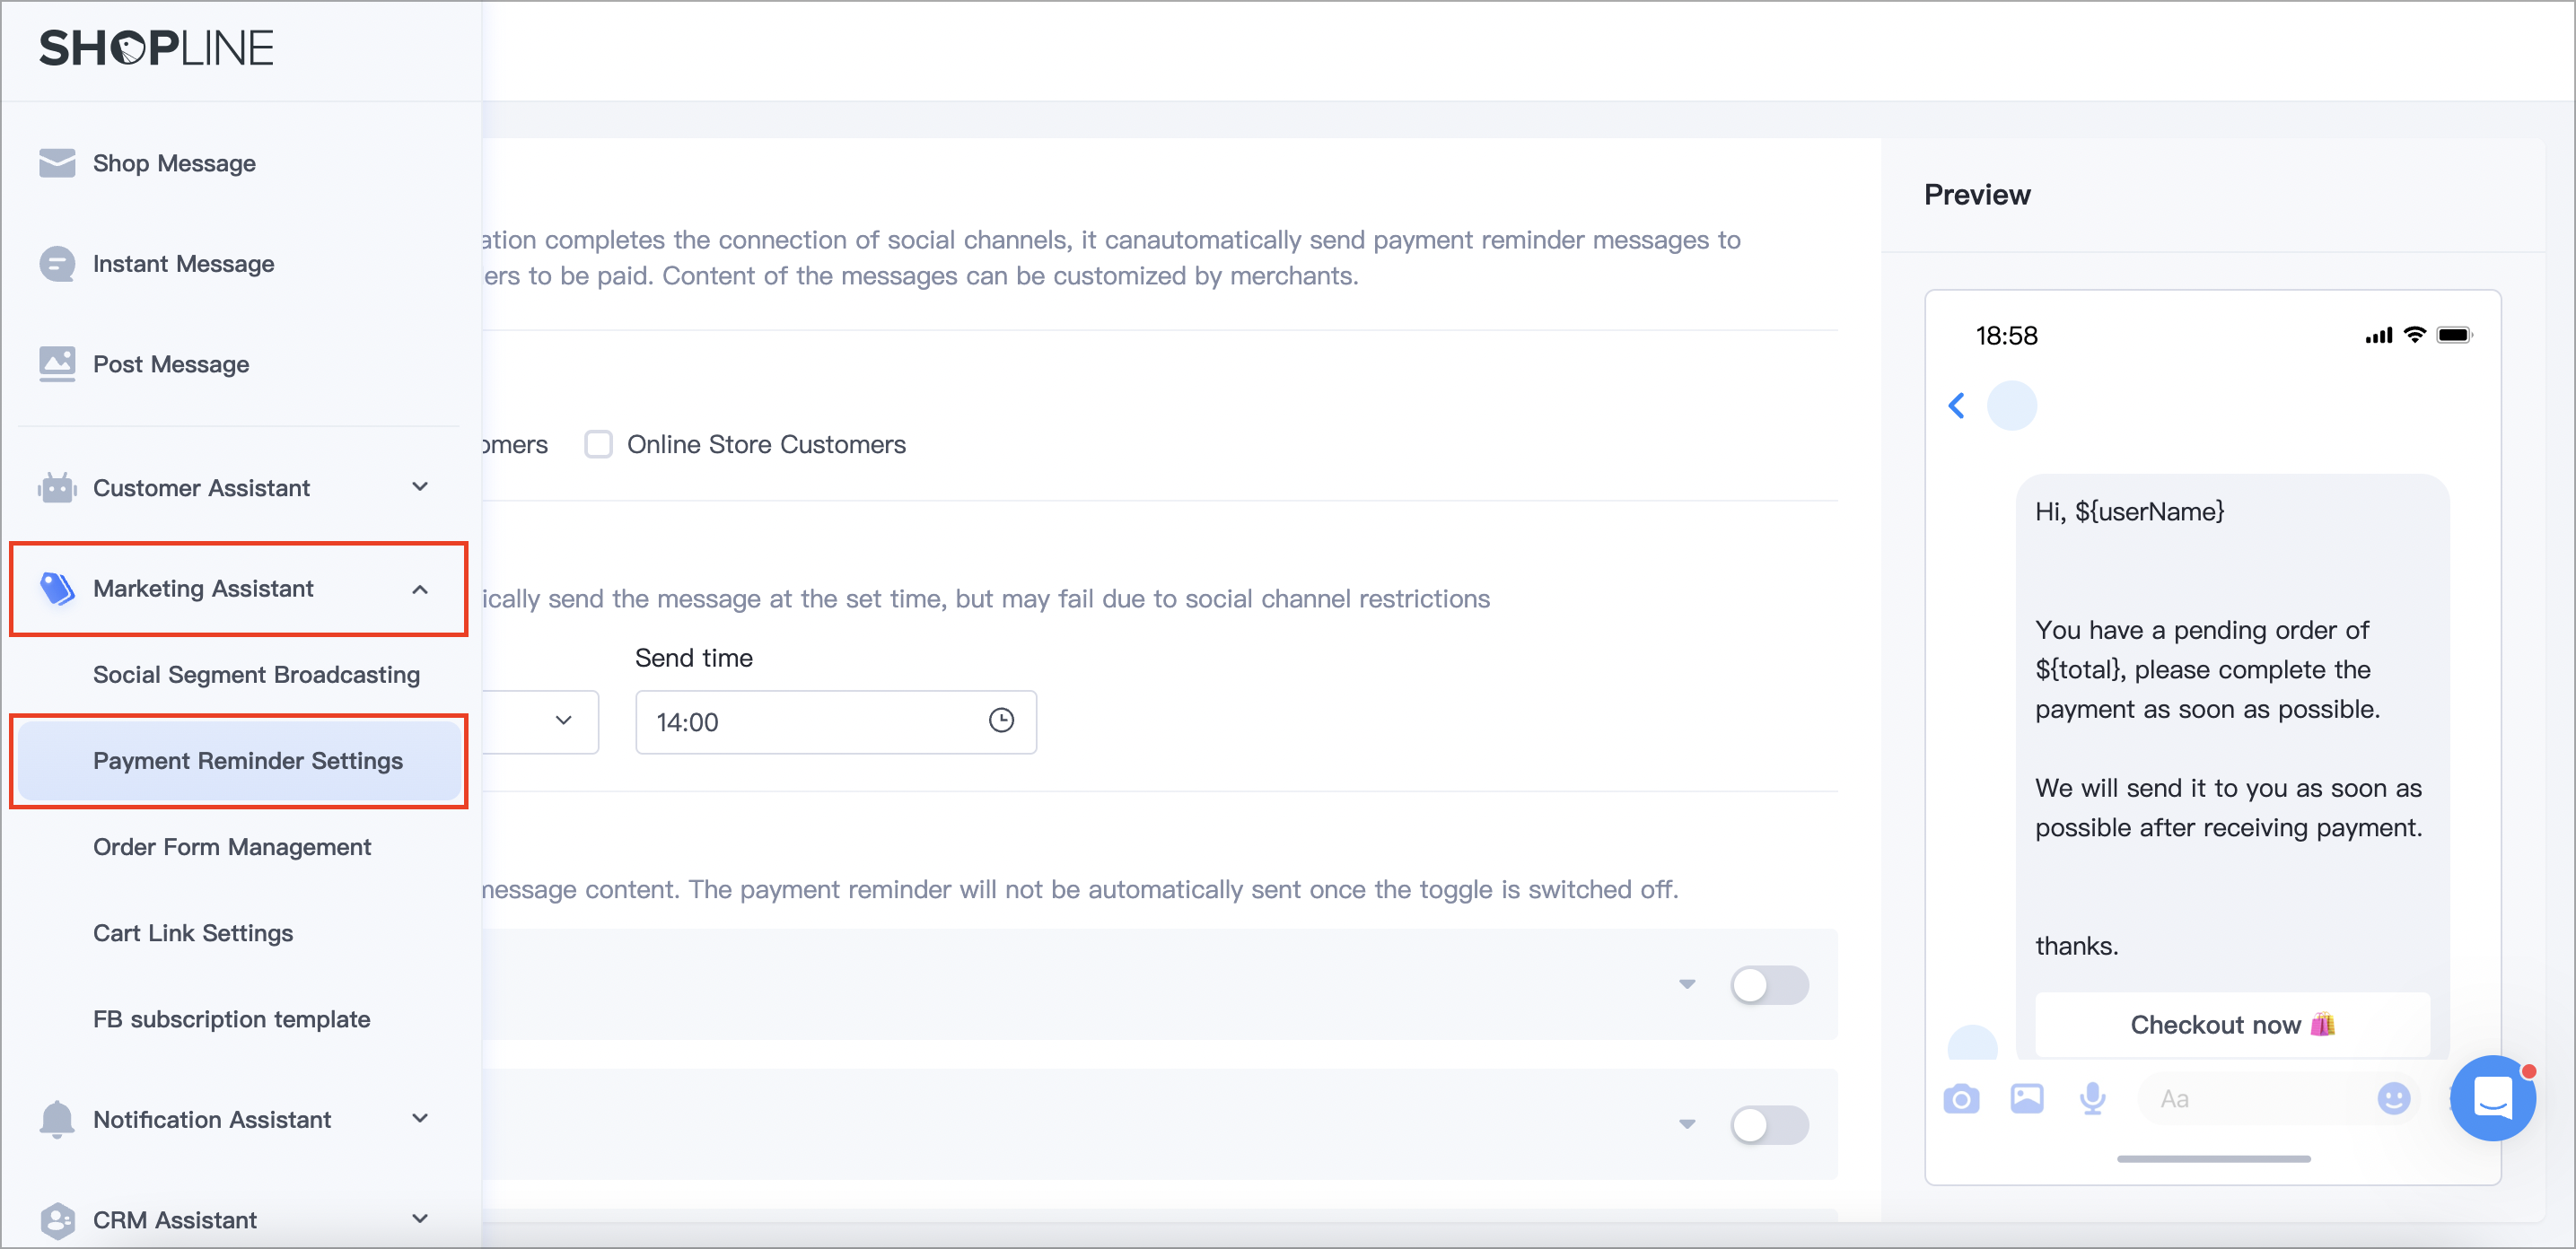2576x1249 pixels.
Task: Click the round avatar at preview chat header
Action: click(2011, 405)
